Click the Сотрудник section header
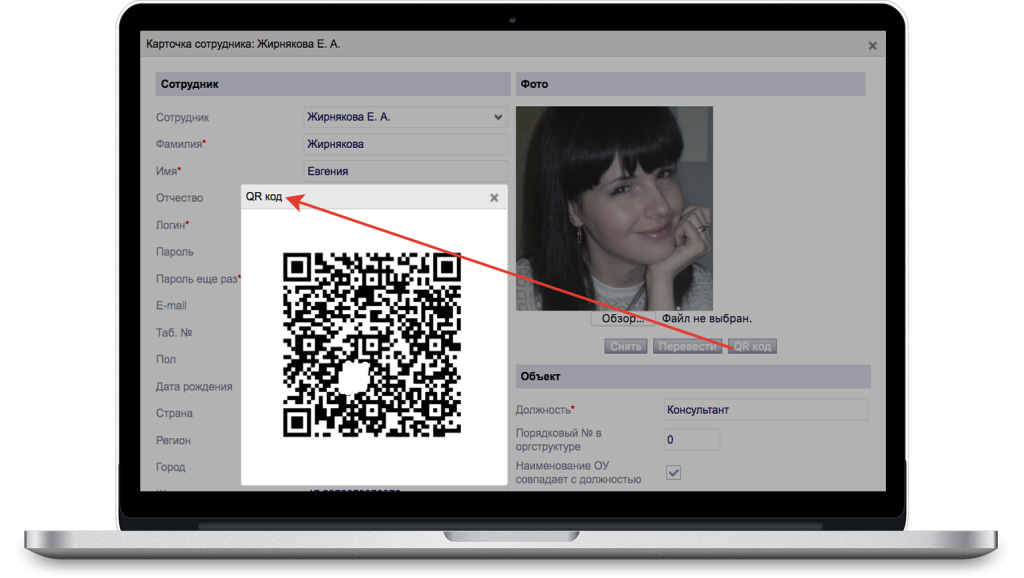This screenshot has height=578, width=1024. click(x=332, y=84)
